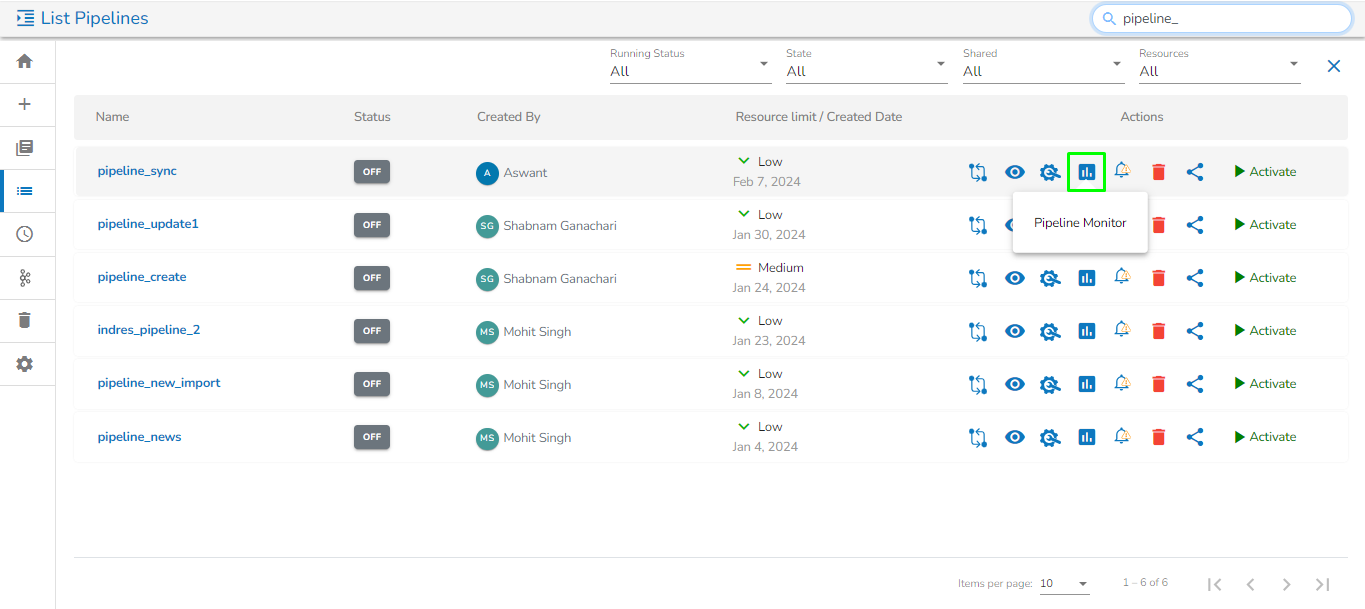Open the Items per page dropdown

click(x=1064, y=584)
